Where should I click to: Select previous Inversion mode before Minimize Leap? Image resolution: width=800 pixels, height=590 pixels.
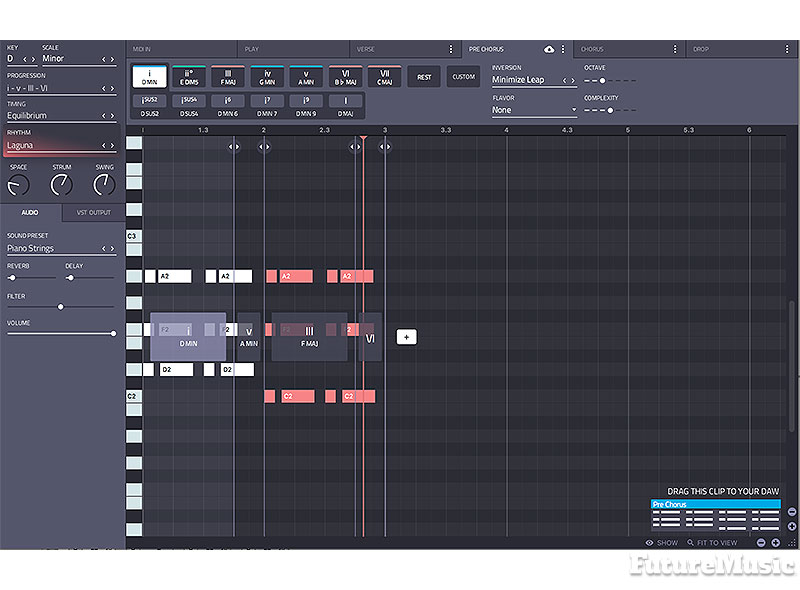[x=564, y=81]
